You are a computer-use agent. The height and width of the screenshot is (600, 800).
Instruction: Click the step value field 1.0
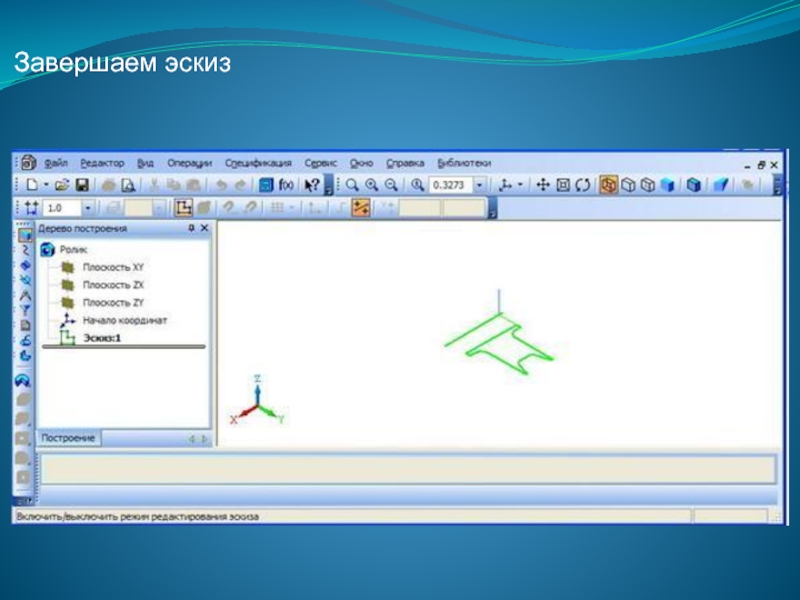[62, 208]
